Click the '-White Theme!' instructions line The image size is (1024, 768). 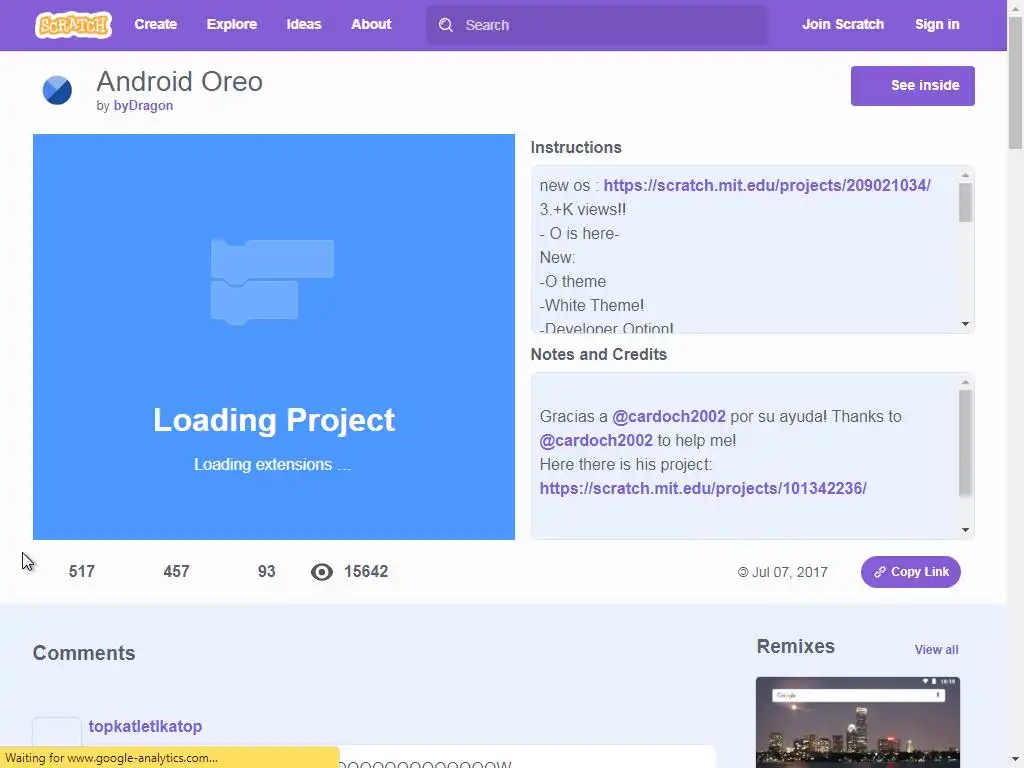(592, 306)
